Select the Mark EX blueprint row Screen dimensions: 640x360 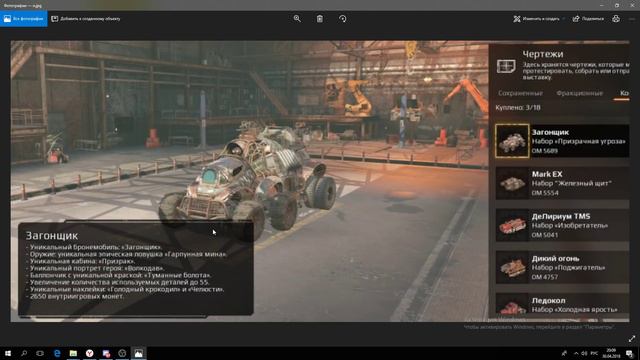point(562,183)
